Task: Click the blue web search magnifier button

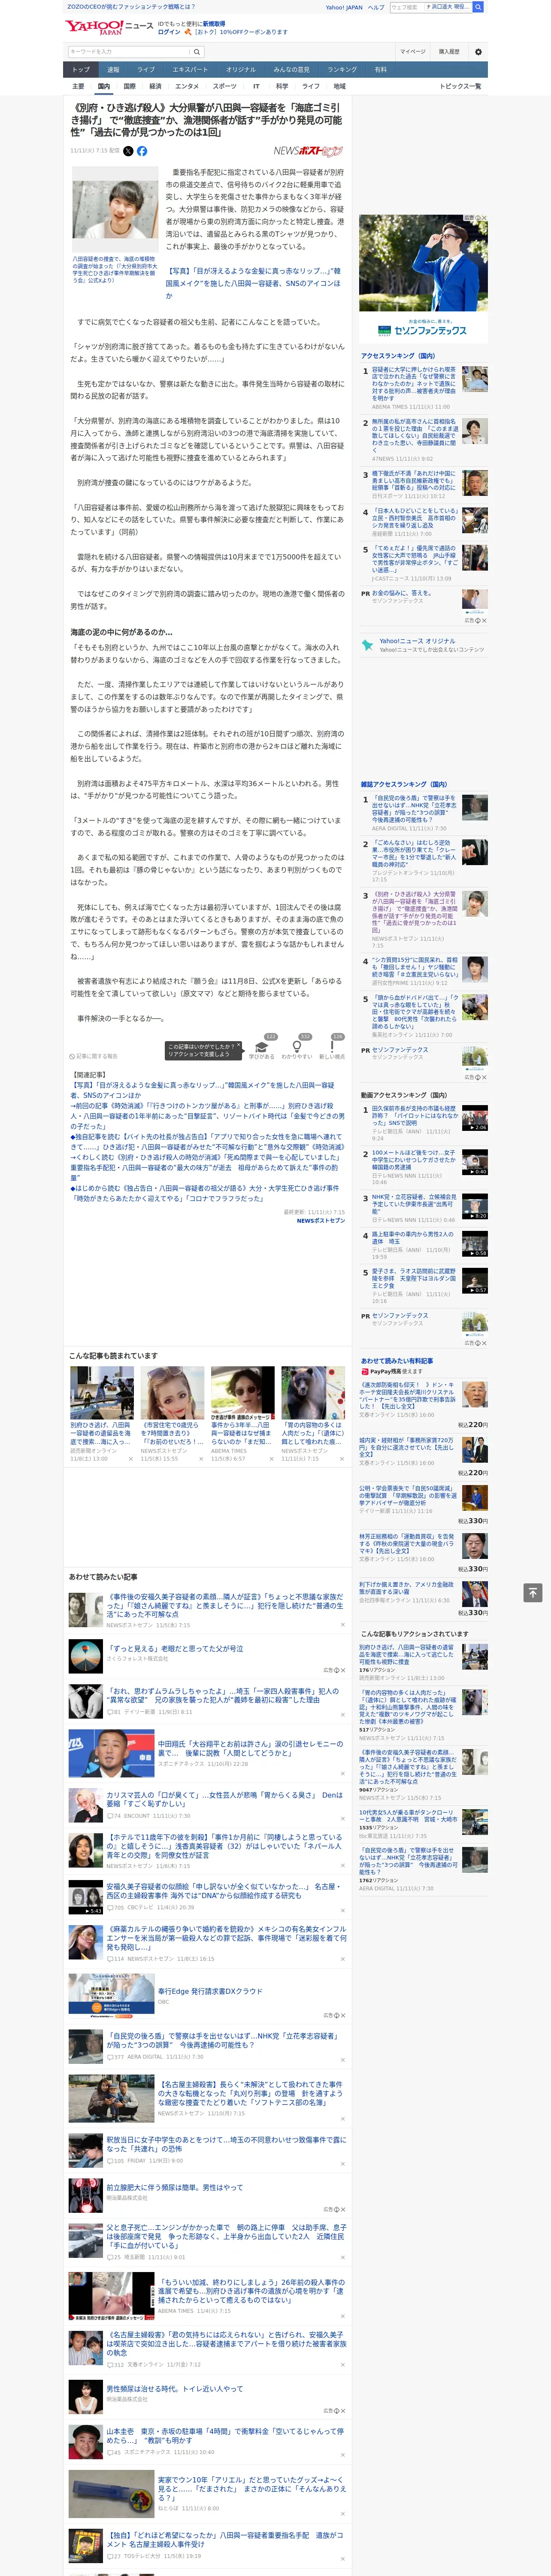Action: tap(478, 7)
